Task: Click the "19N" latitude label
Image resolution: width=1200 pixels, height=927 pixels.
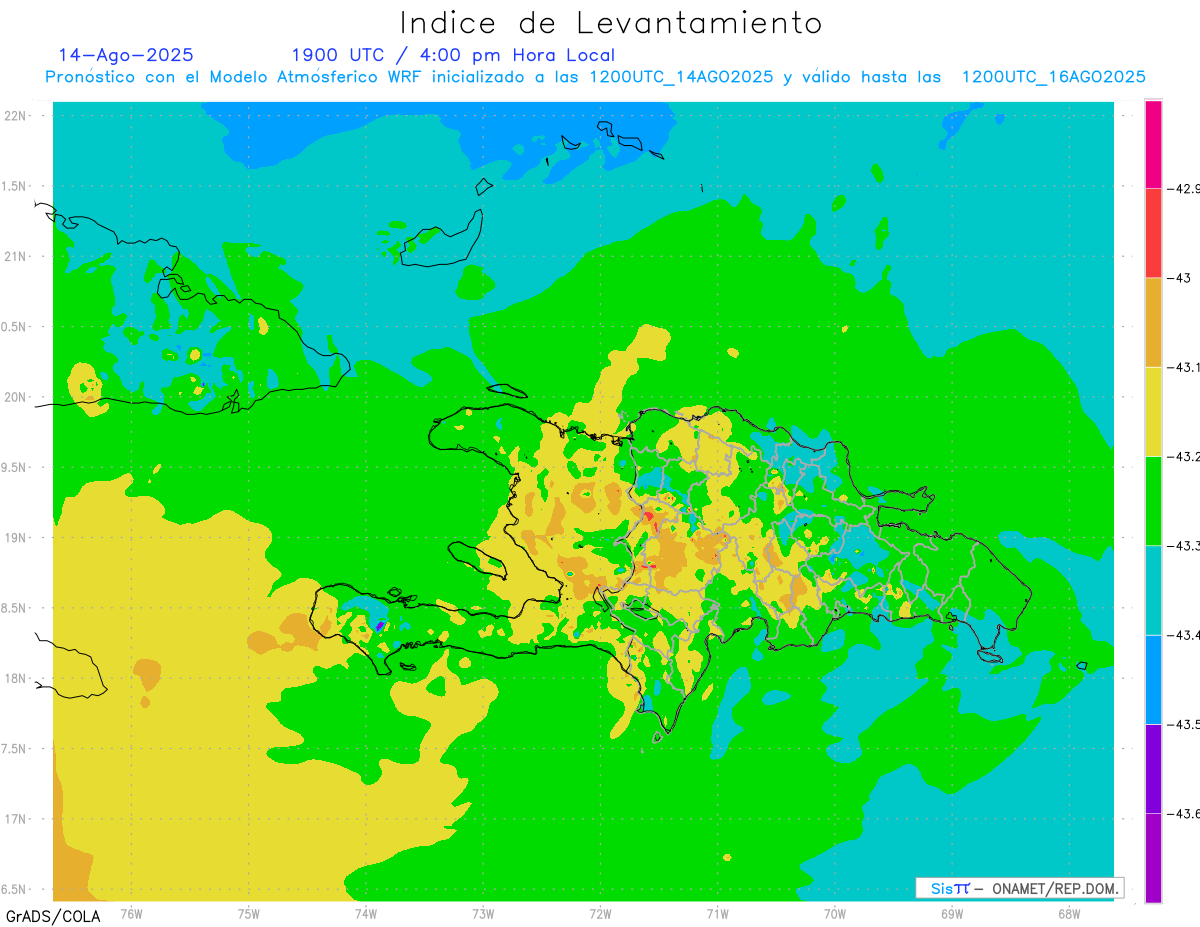Action: pyautogui.click(x=16, y=537)
